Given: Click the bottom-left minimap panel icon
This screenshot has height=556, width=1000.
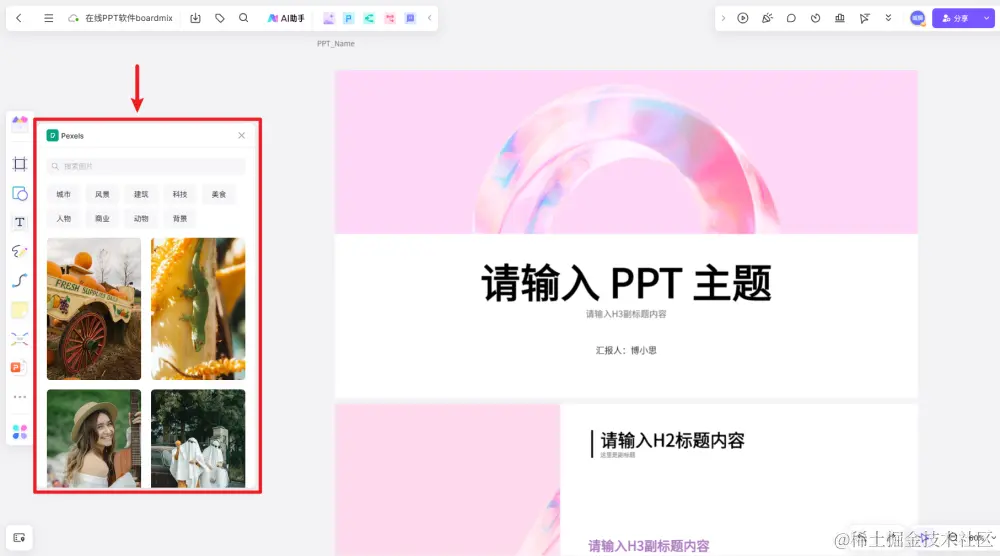Looking at the screenshot, I should (x=19, y=538).
